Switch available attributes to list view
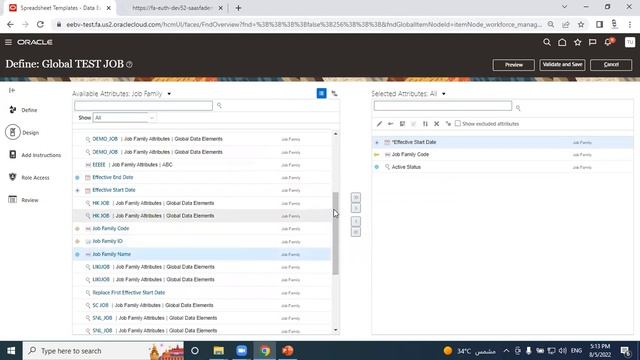Image resolution: width=640 pixels, height=360 pixels. click(322, 93)
